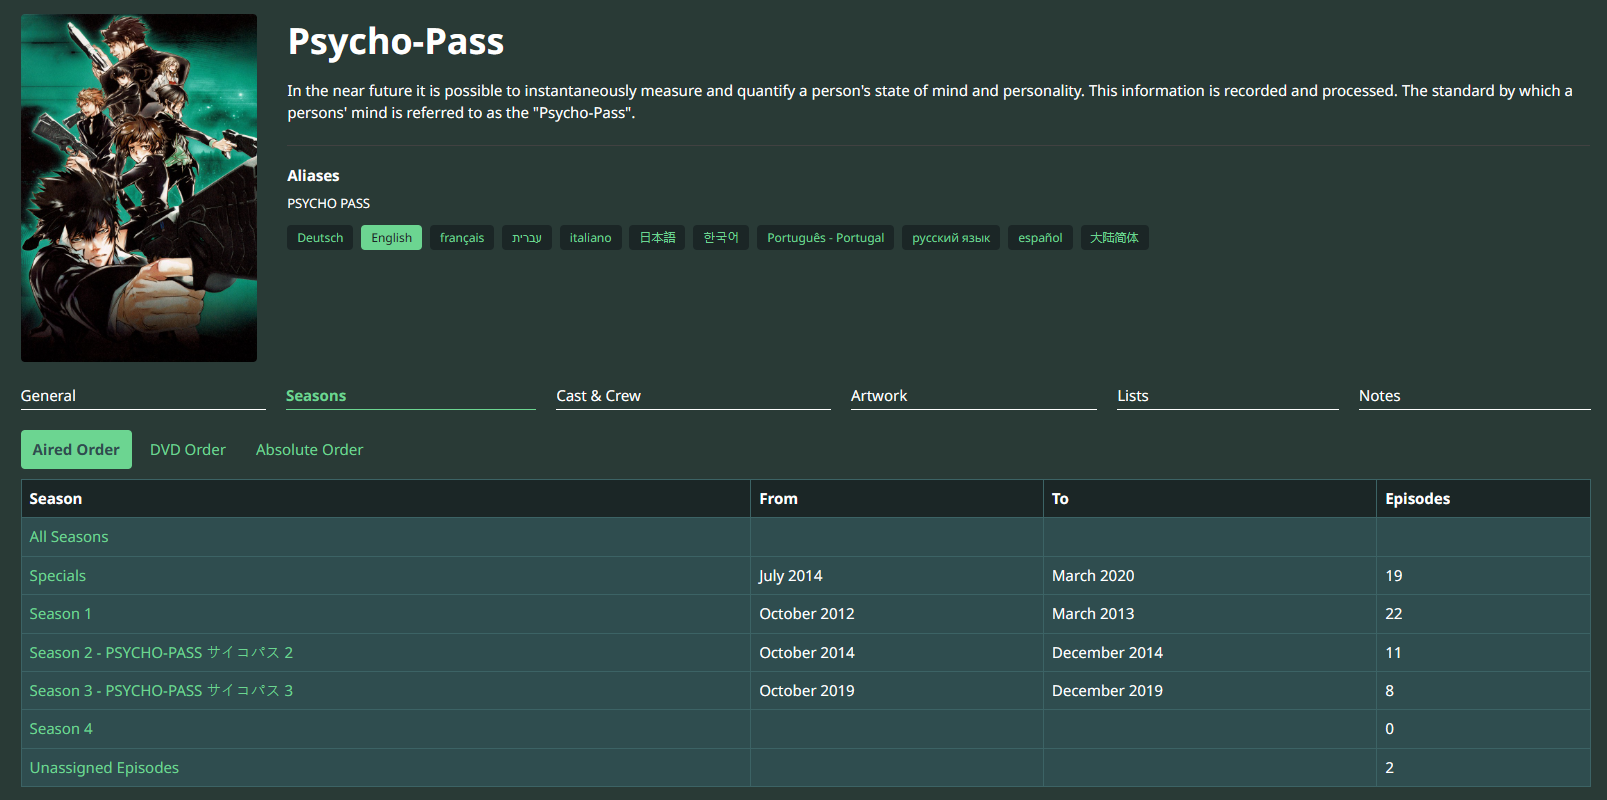Open the Cast & Crew tab

click(x=598, y=396)
